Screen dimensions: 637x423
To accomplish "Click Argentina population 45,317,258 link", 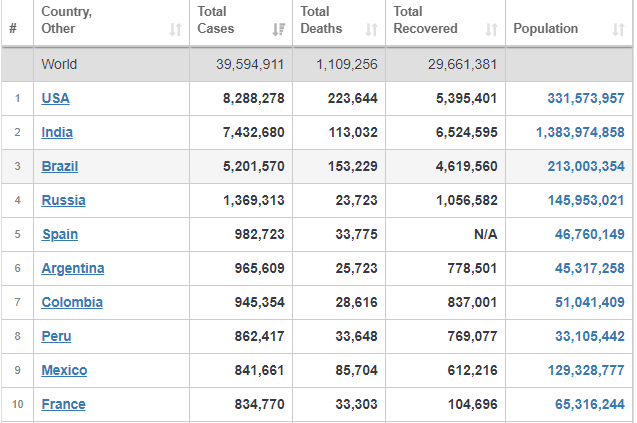I will click(x=589, y=269).
